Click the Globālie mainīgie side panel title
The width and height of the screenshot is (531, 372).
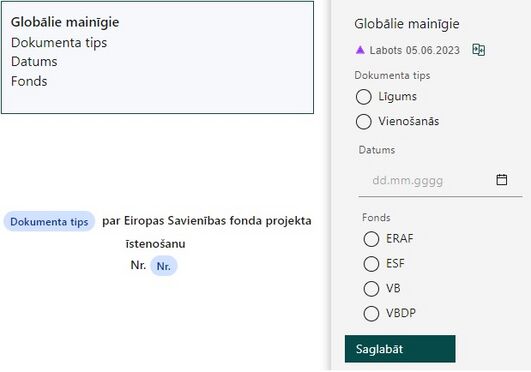[407, 24]
